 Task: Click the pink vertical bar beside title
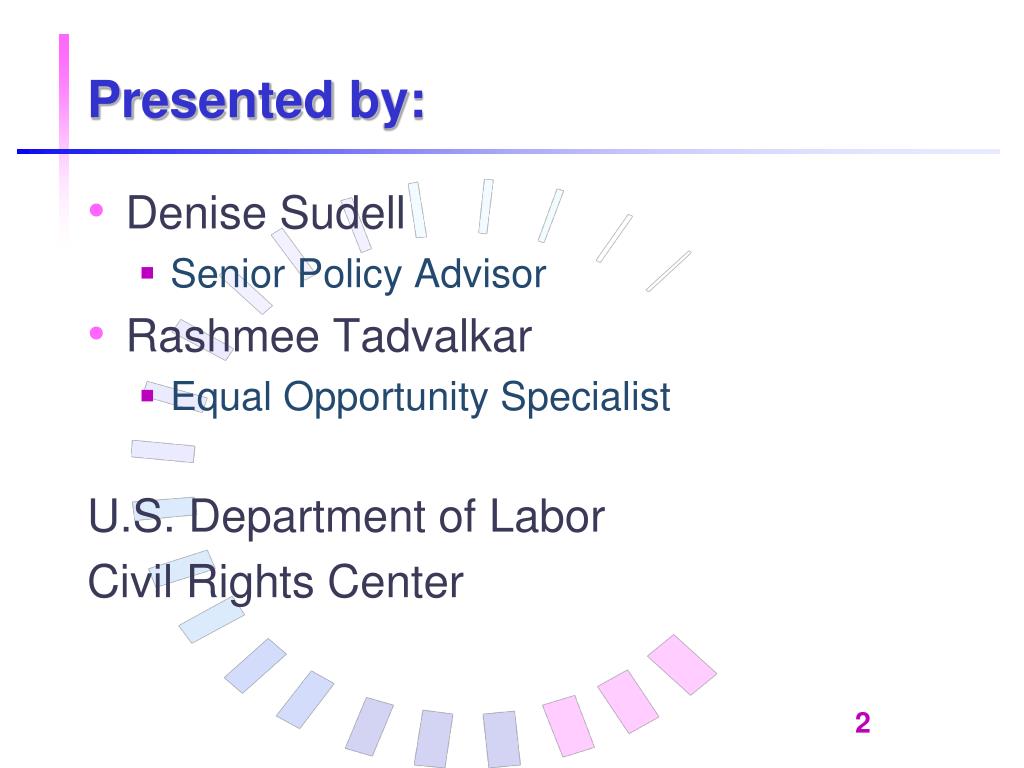pos(64,131)
